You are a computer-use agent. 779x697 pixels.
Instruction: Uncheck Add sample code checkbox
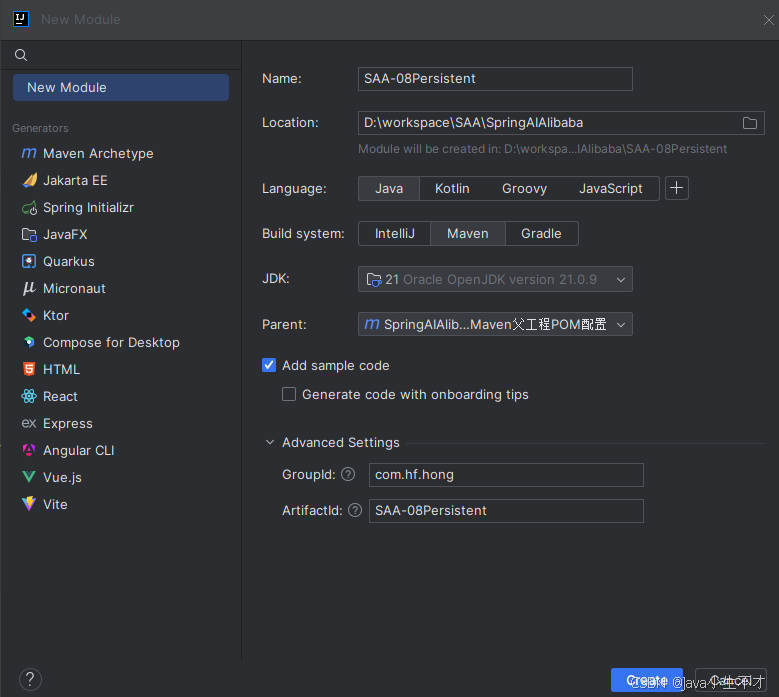click(269, 365)
